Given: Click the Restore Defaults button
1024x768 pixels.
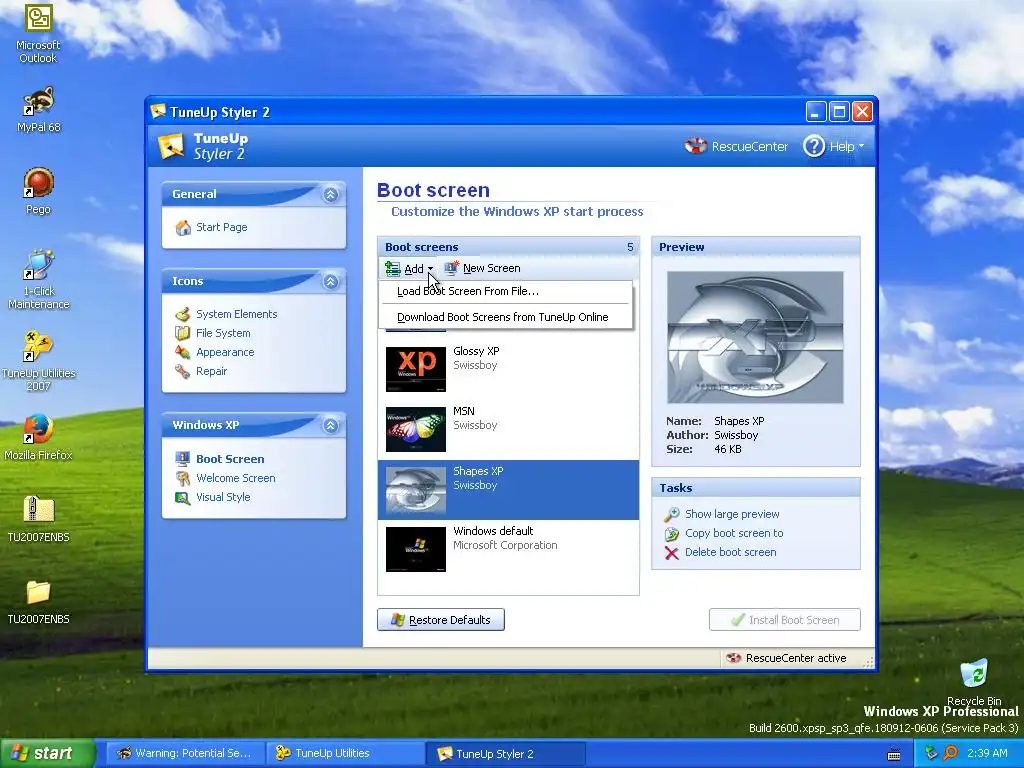Looking at the screenshot, I should pyautogui.click(x=441, y=620).
